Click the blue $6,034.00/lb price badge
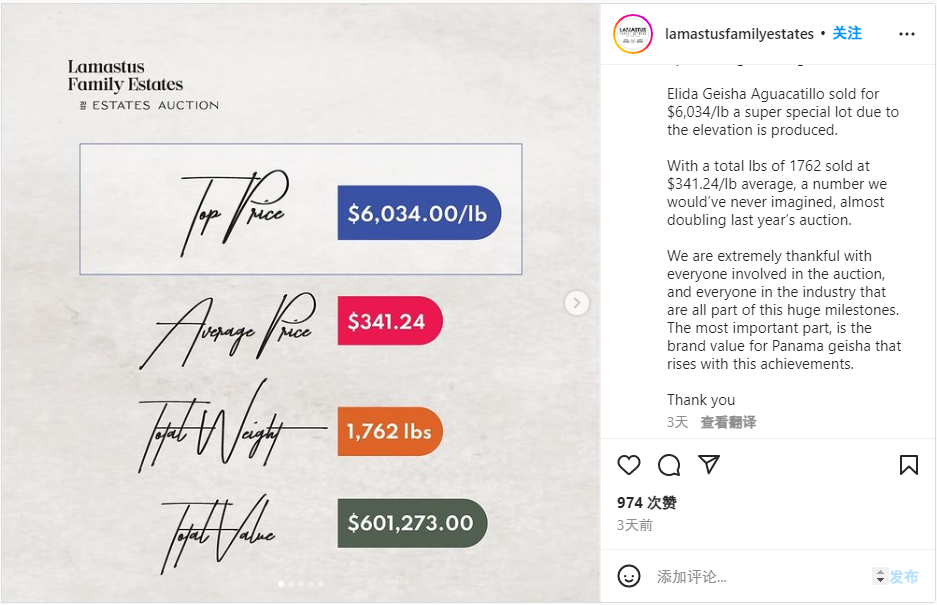This screenshot has height=605, width=937. click(x=419, y=213)
